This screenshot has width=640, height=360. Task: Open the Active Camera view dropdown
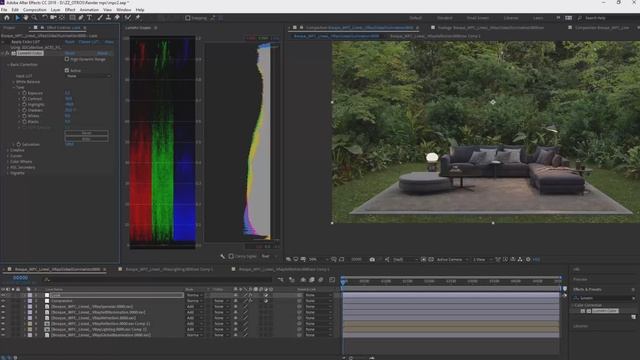452,260
